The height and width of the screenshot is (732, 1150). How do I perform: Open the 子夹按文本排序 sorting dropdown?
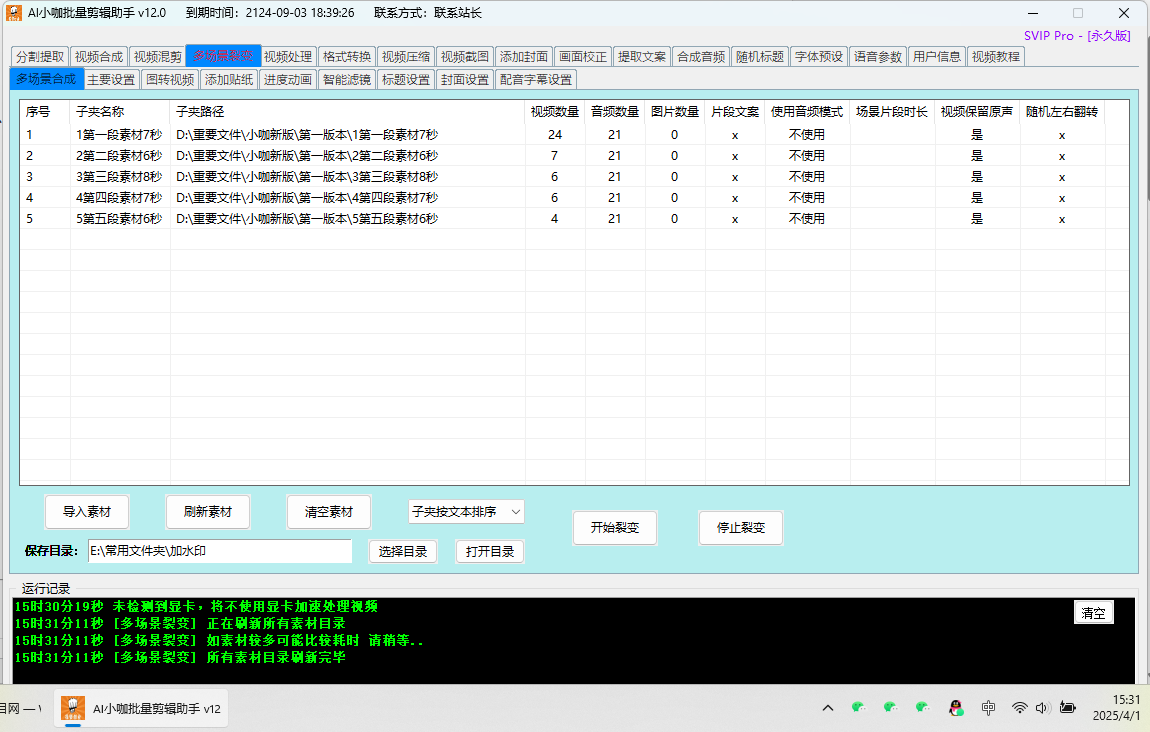466,512
